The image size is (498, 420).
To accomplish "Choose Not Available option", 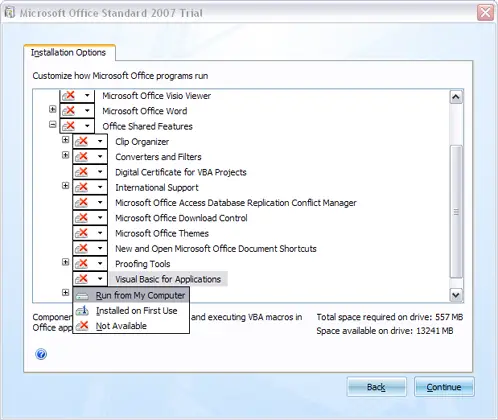I will 131,326.
